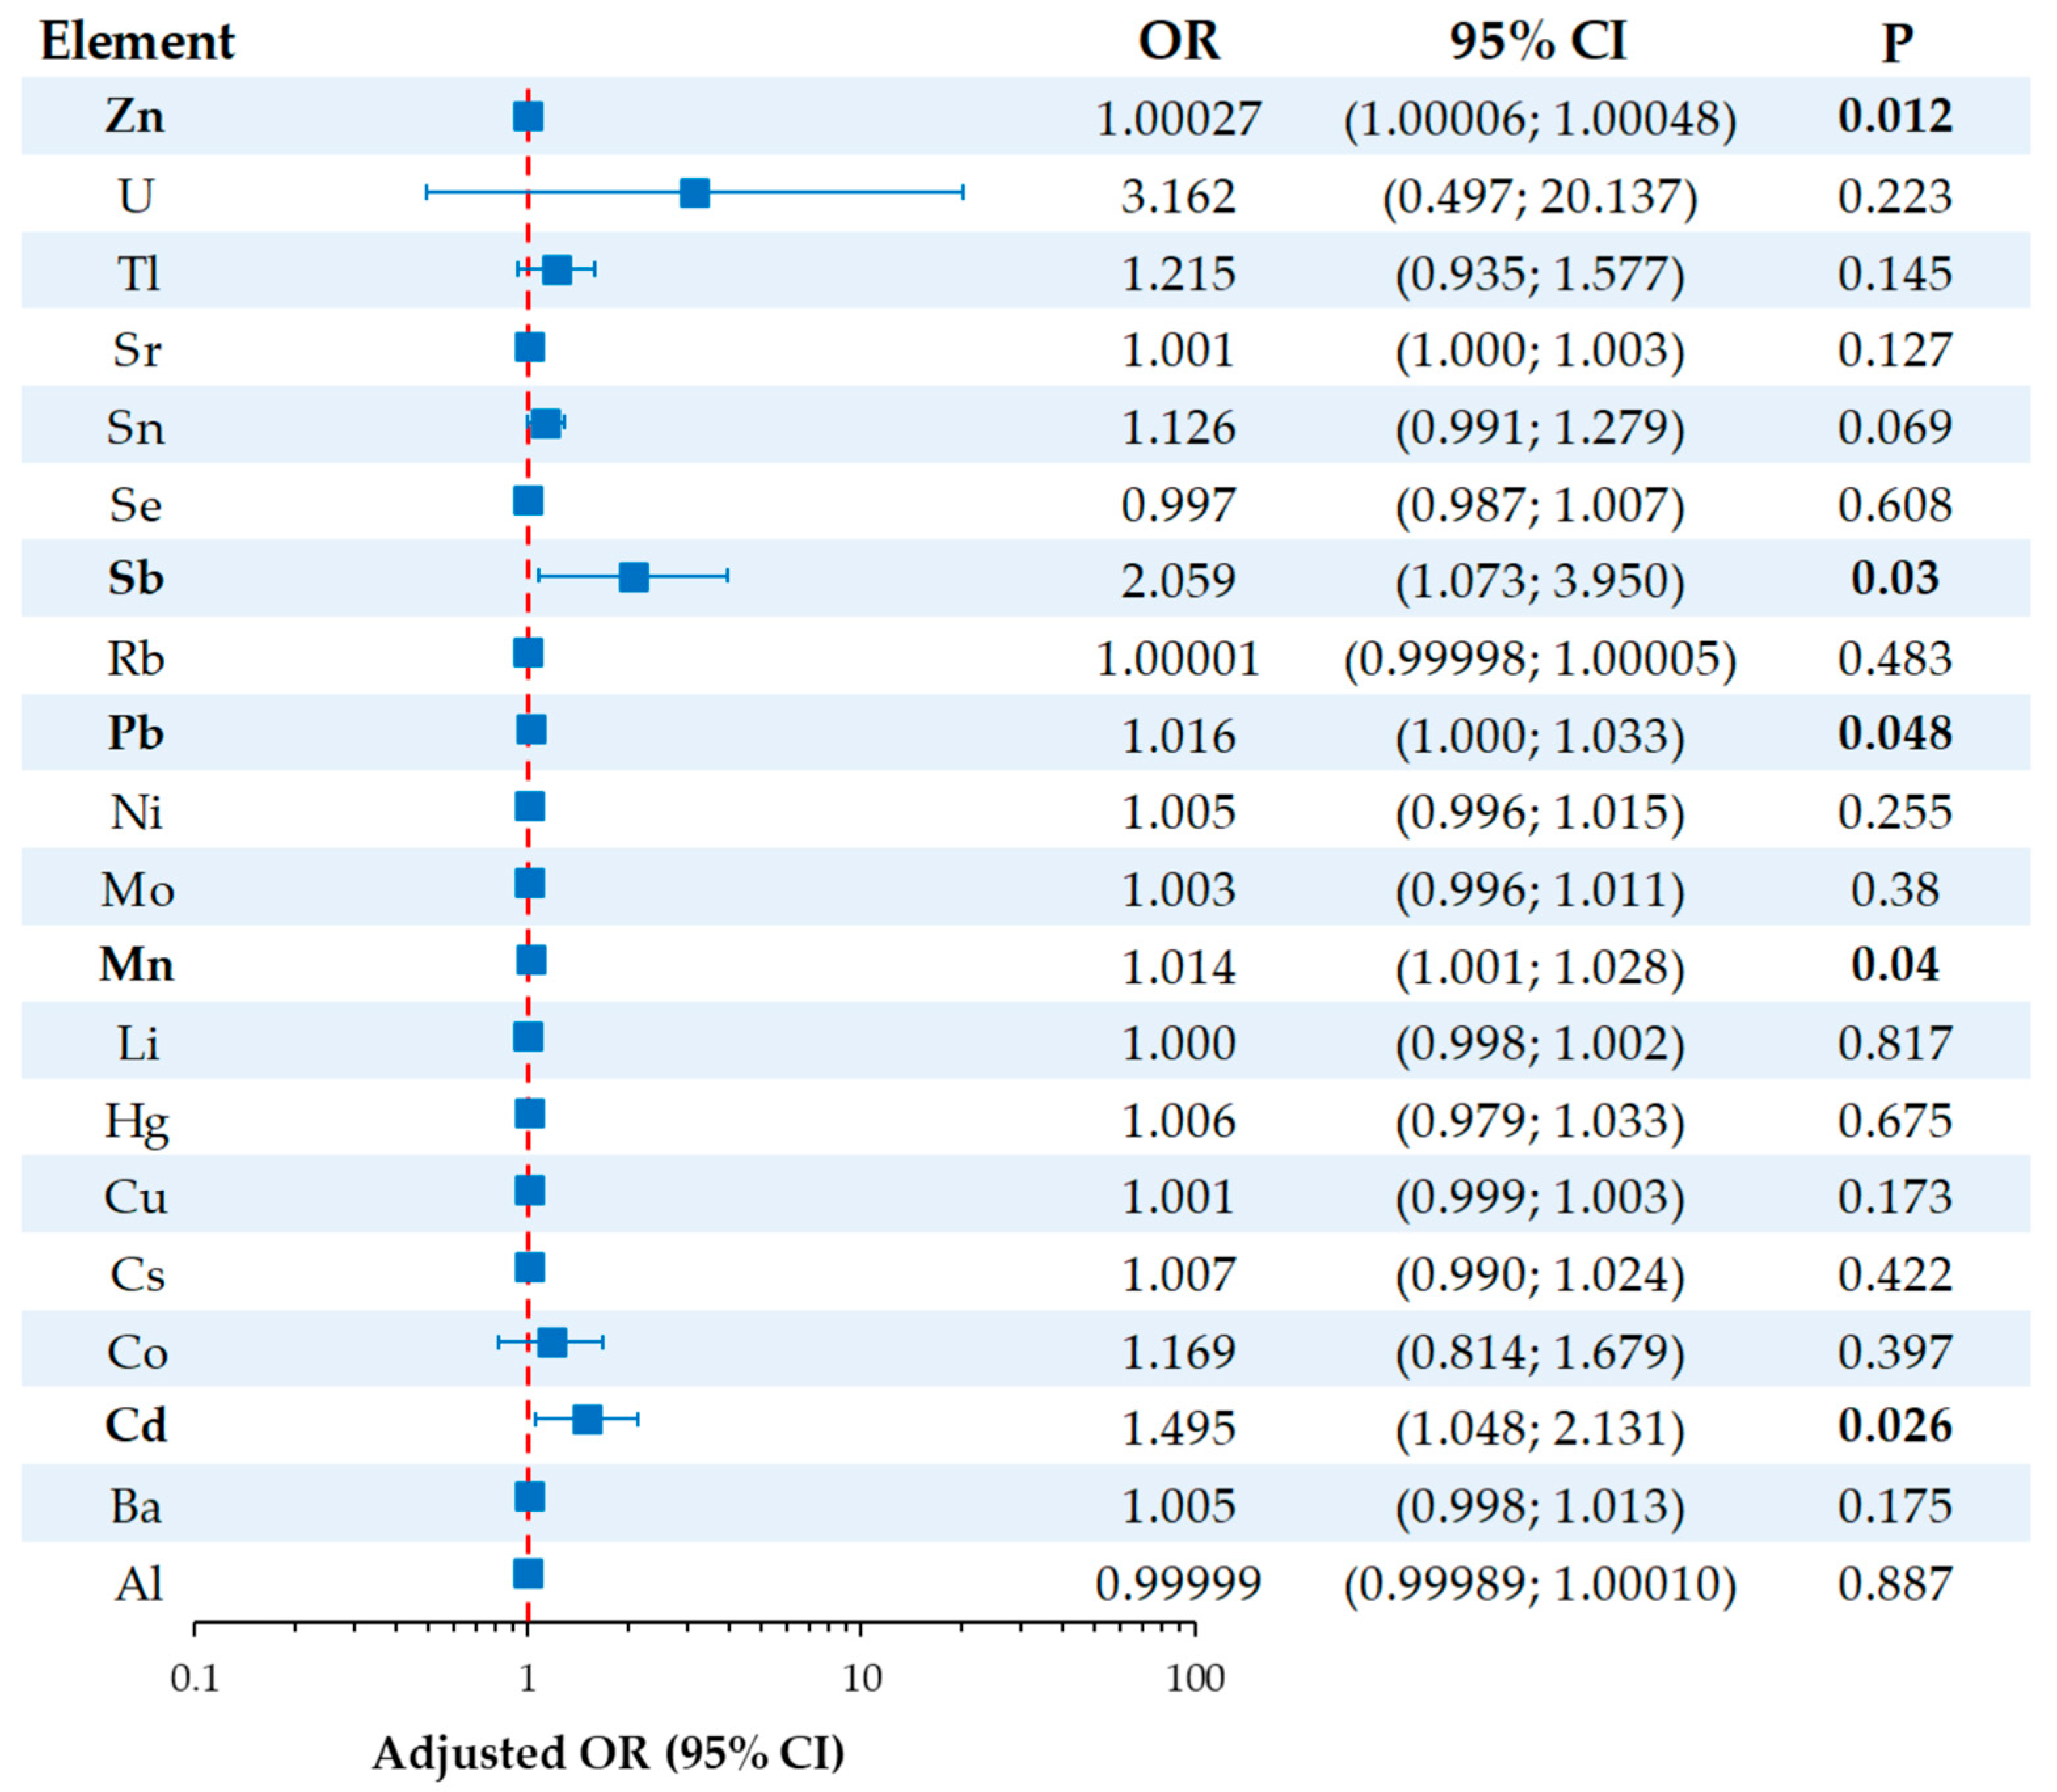This screenshot has width=2057, height=1792.
Task: Click the Co blue square marker
Action: (552, 1343)
